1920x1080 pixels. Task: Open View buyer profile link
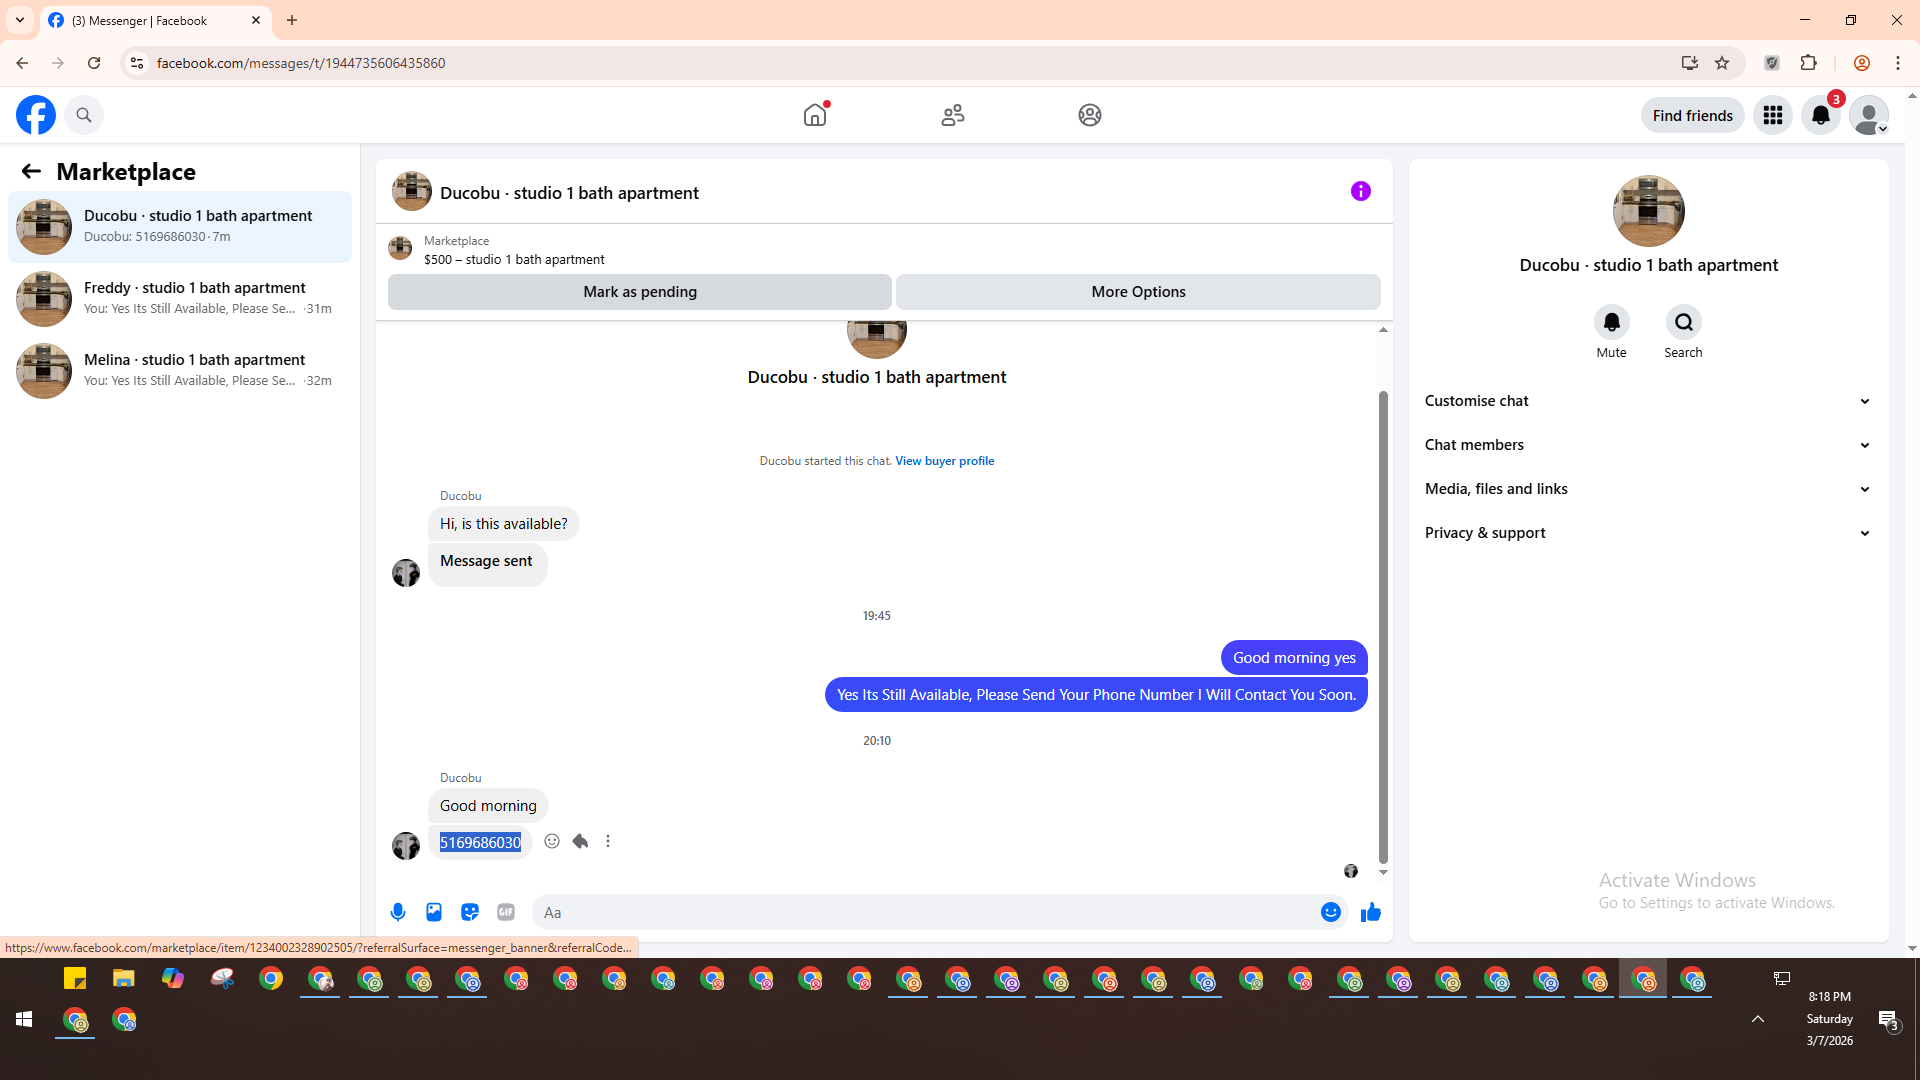pos(945,461)
